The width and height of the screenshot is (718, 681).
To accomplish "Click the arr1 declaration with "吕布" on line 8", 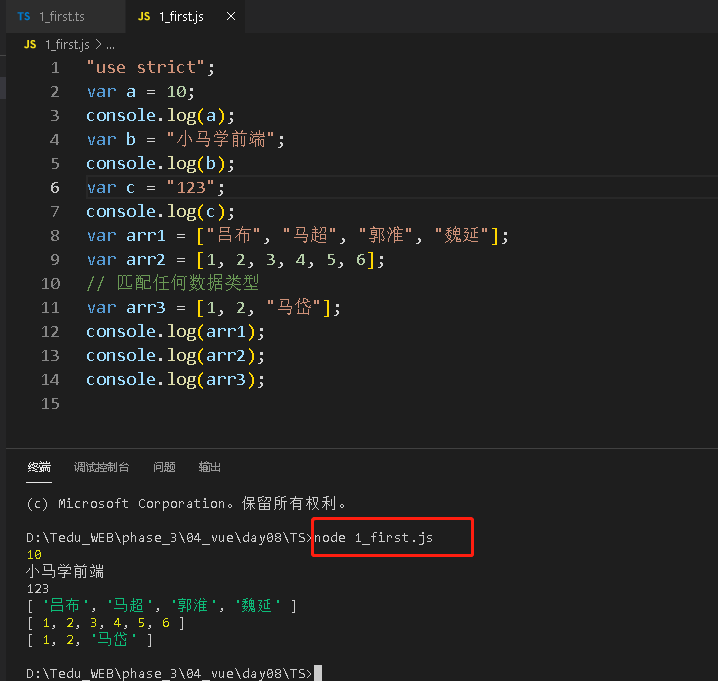I will pyautogui.click(x=297, y=236).
